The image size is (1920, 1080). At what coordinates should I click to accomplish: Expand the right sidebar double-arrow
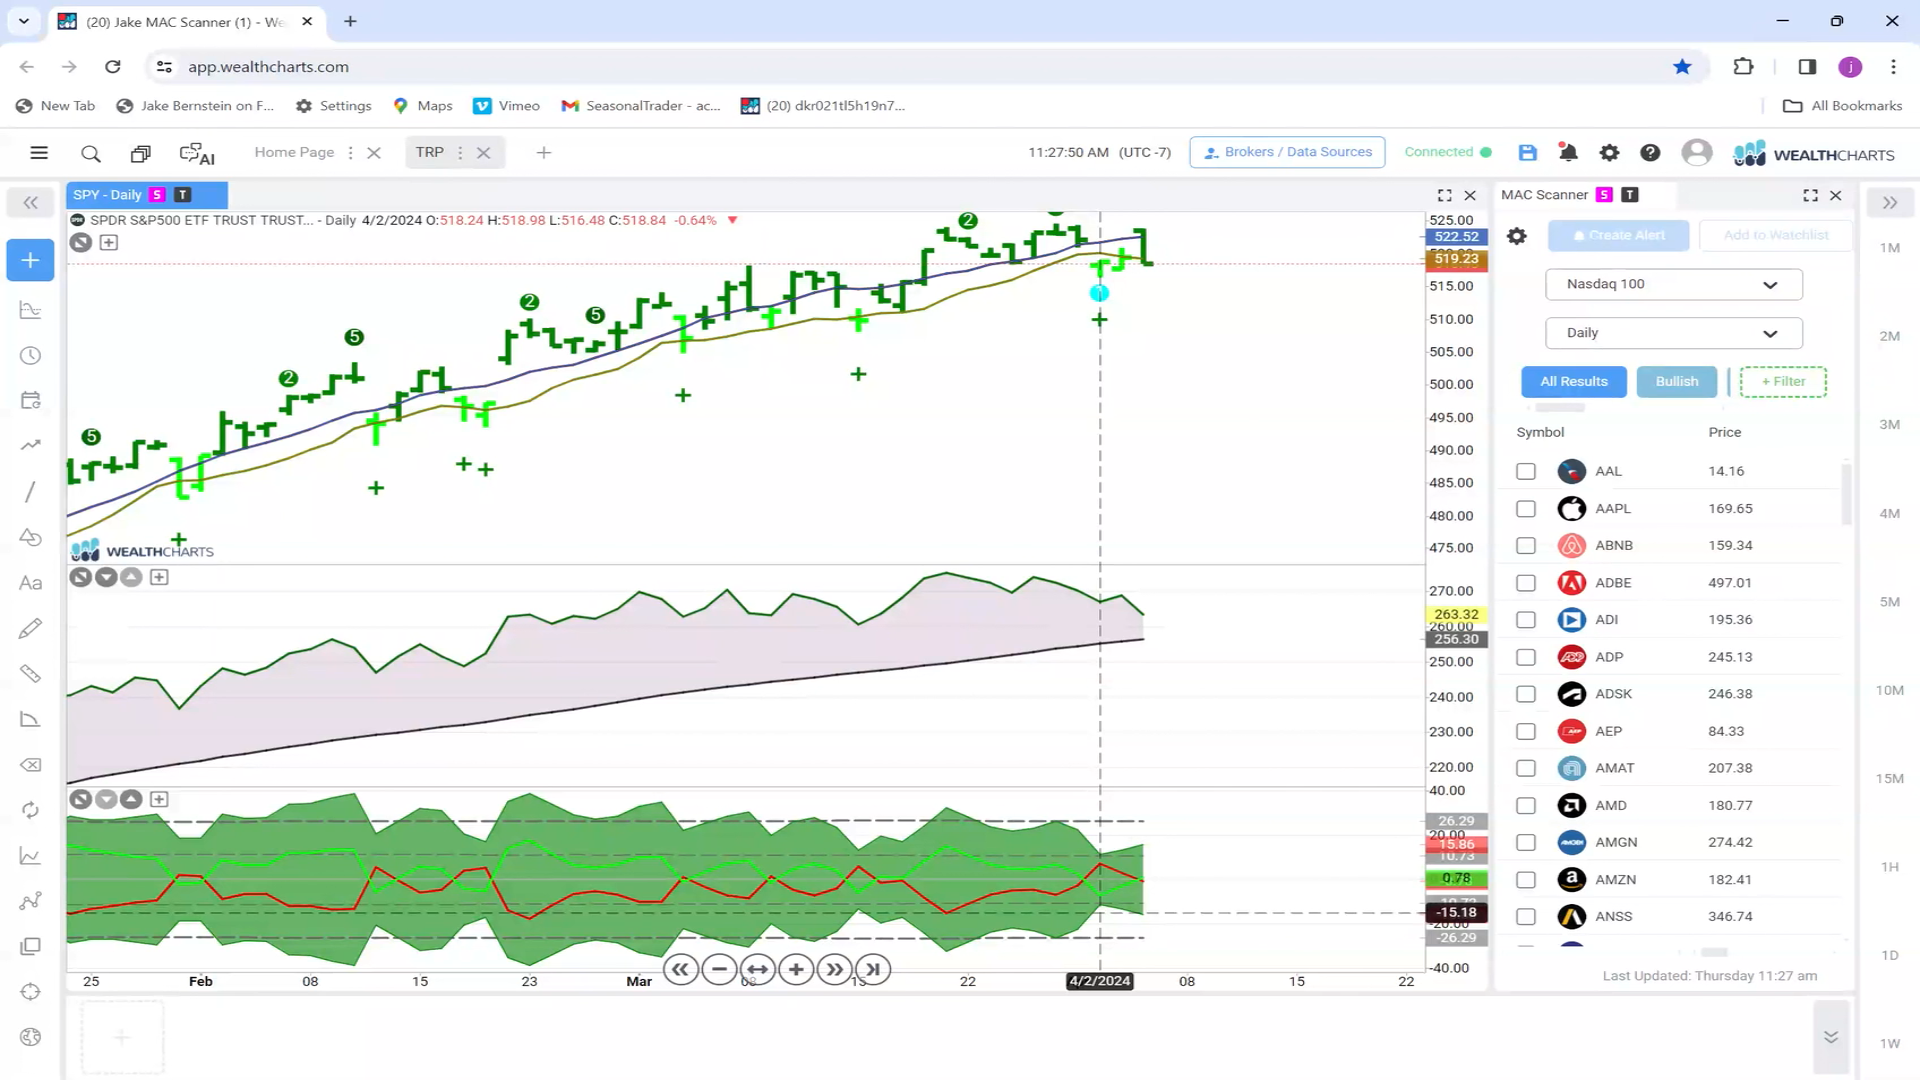pos(1889,203)
